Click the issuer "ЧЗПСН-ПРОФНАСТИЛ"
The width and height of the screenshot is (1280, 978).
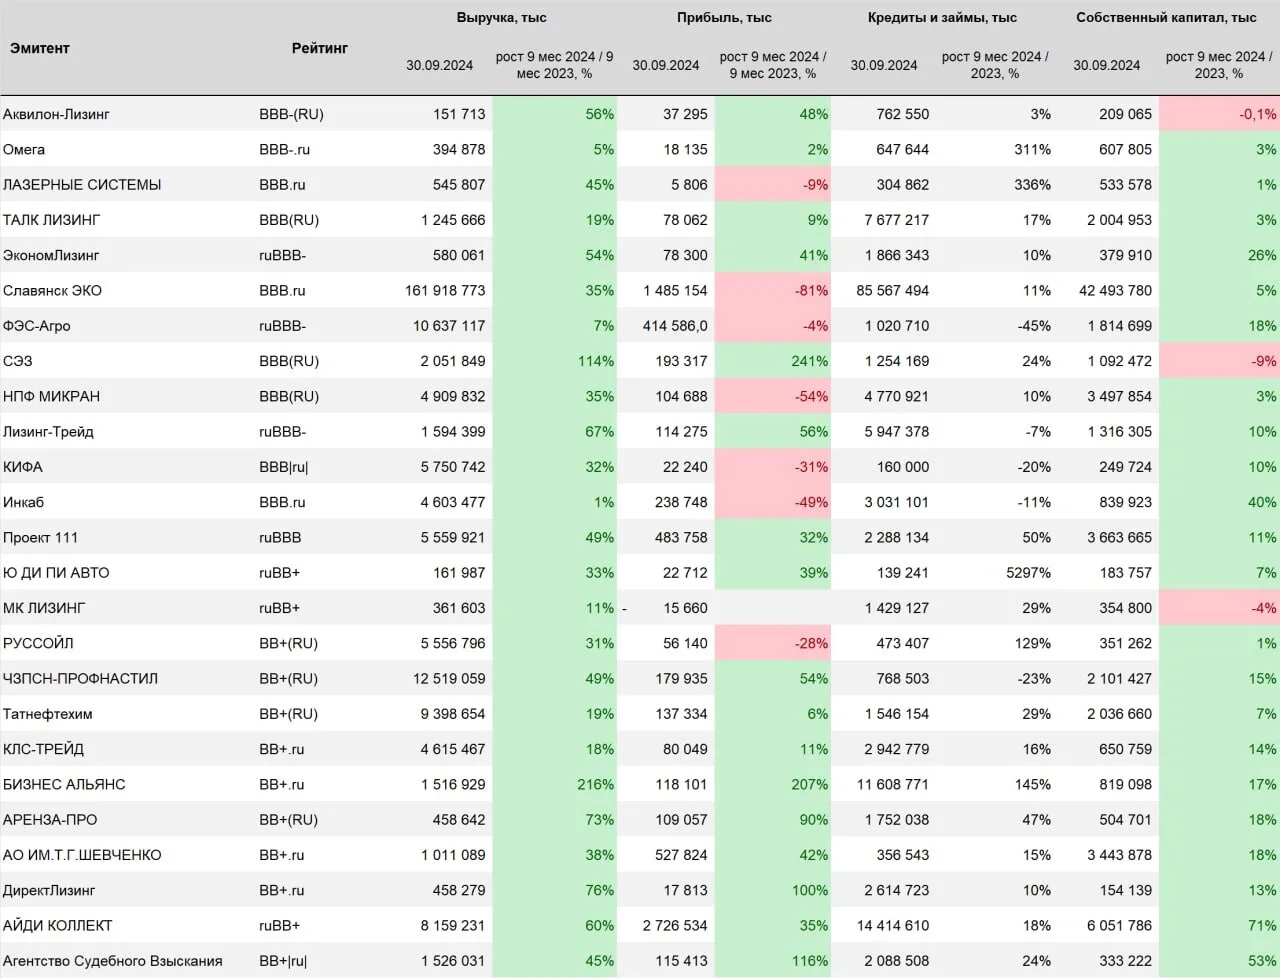click(x=80, y=678)
